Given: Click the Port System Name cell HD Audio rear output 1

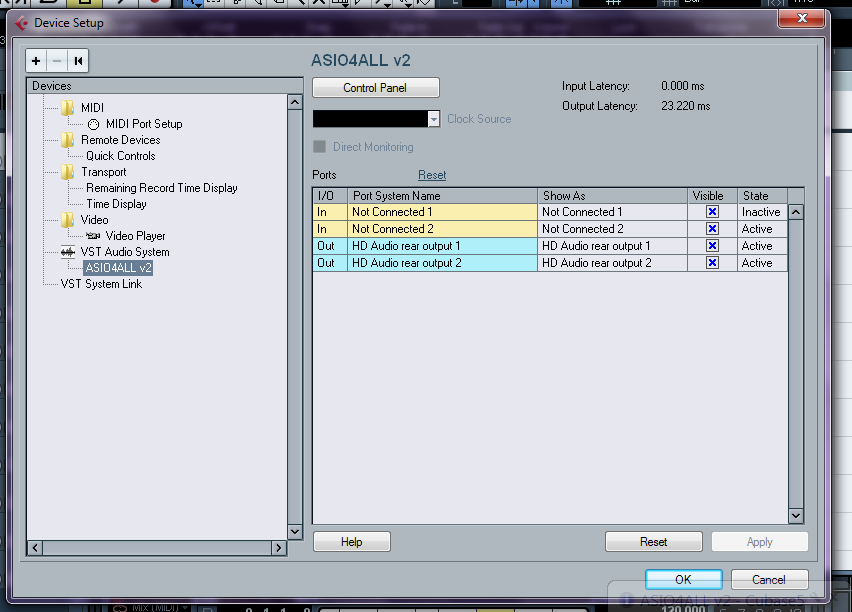Looking at the screenshot, I should click(442, 246).
